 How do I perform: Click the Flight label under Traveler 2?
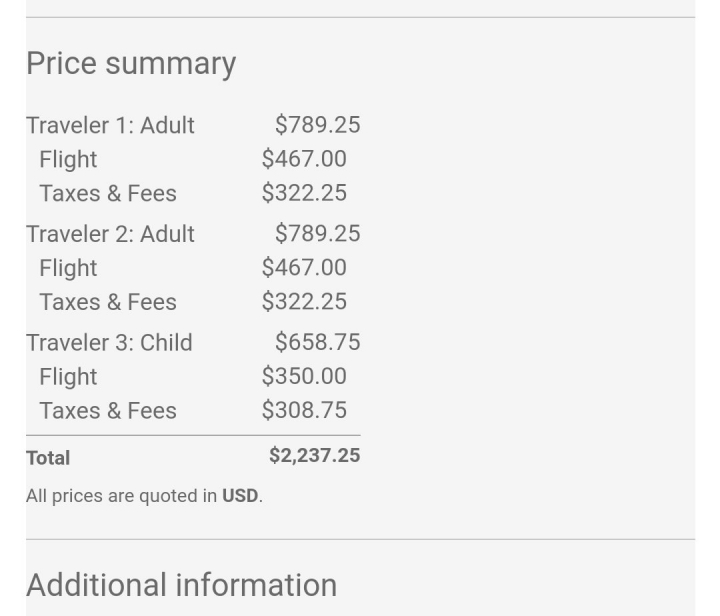click(x=68, y=268)
